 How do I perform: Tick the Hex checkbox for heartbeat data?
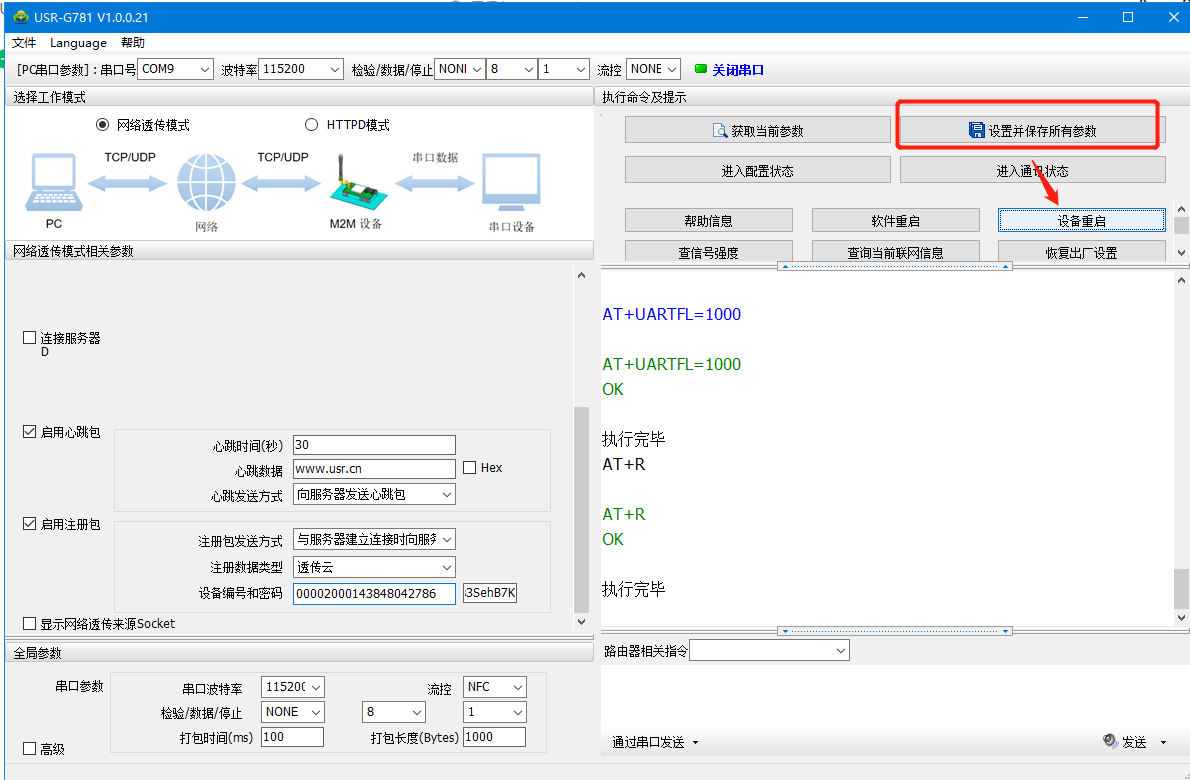point(470,468)
